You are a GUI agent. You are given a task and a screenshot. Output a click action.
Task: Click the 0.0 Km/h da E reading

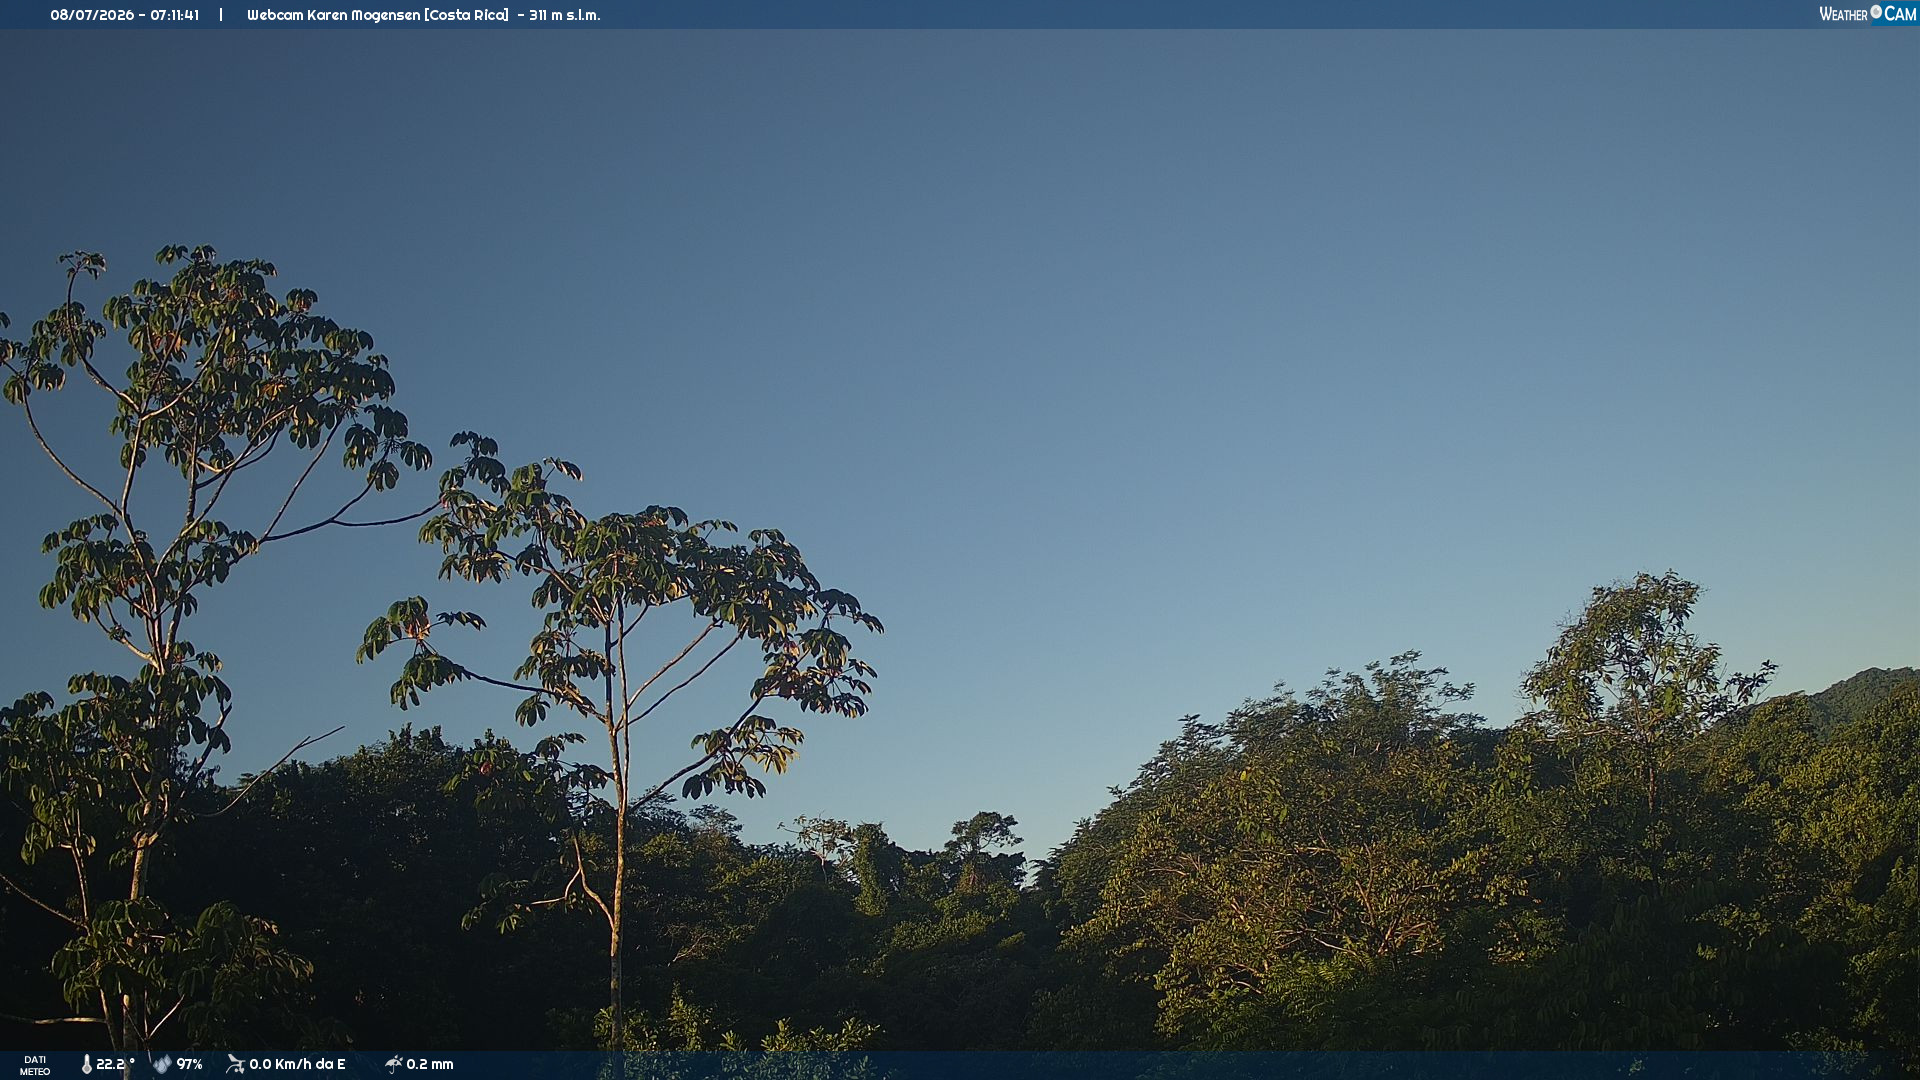(297, 1064)
